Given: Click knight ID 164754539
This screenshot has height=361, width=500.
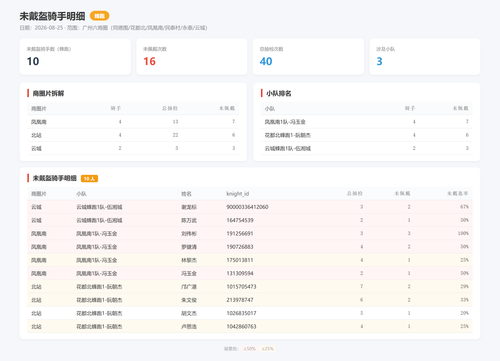Looking at the screenshot, I should tap(240, 220).
